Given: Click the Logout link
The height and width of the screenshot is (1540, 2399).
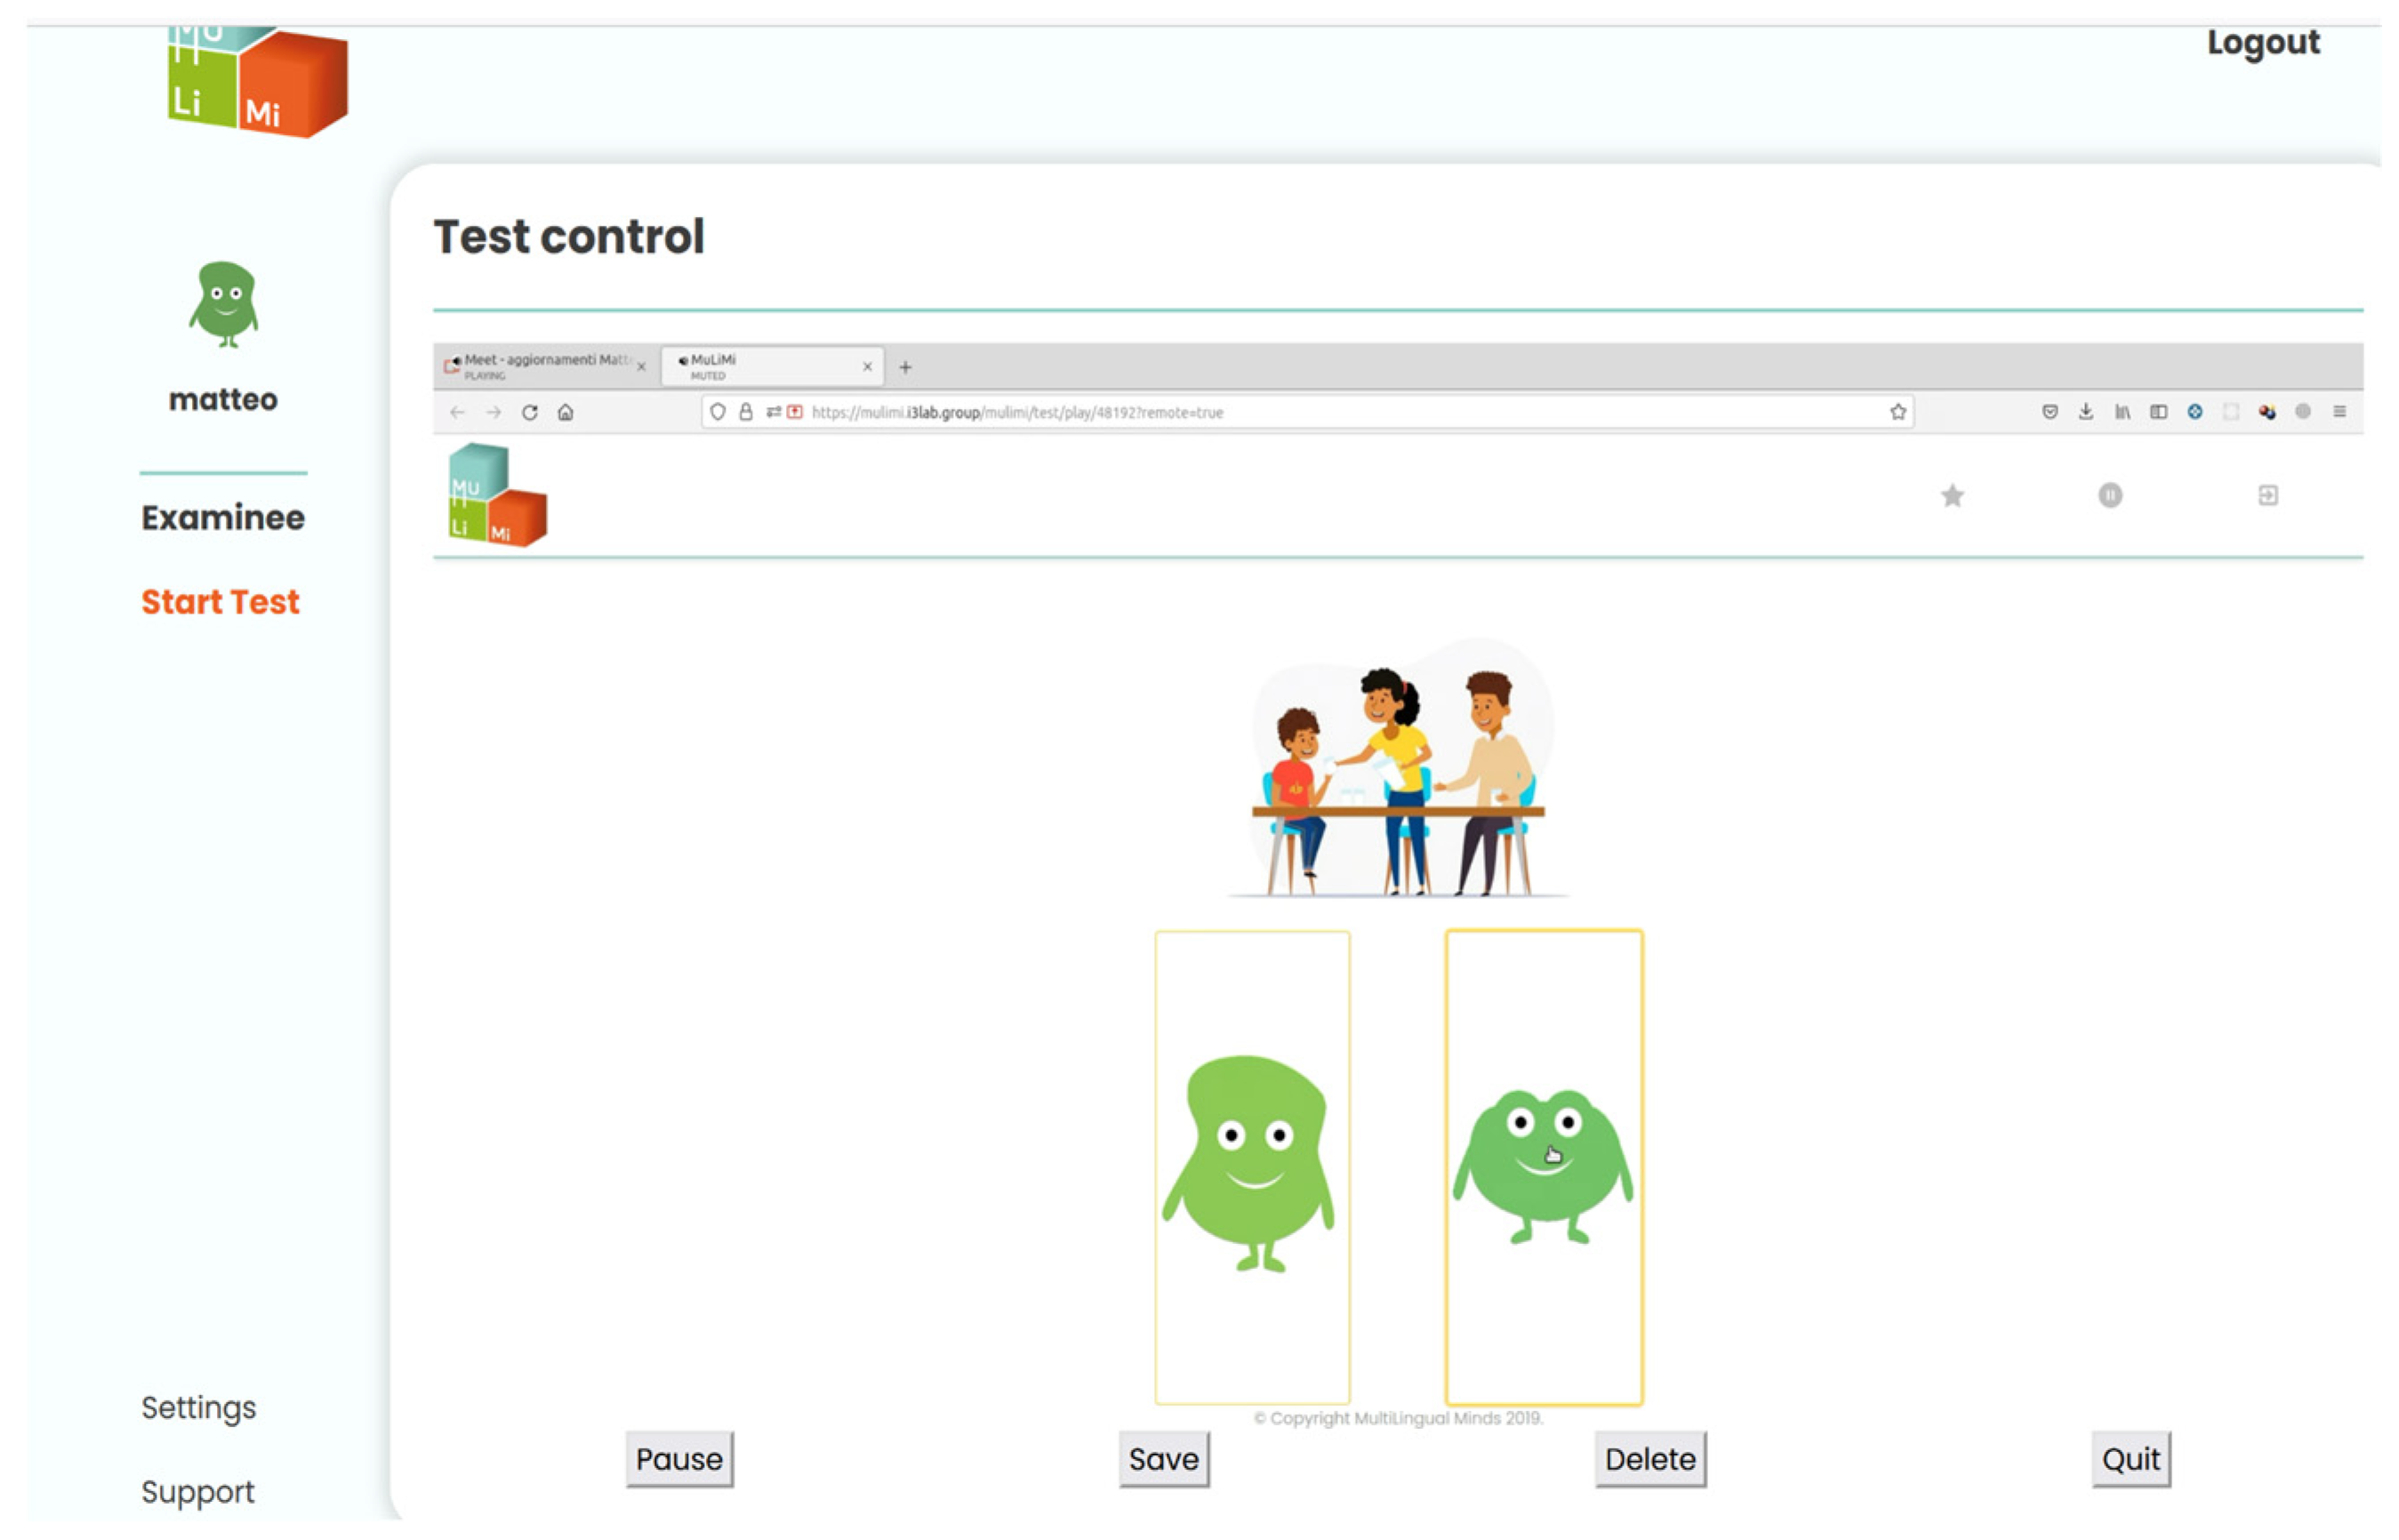Looking at the screenshot, I should 2262,43.
